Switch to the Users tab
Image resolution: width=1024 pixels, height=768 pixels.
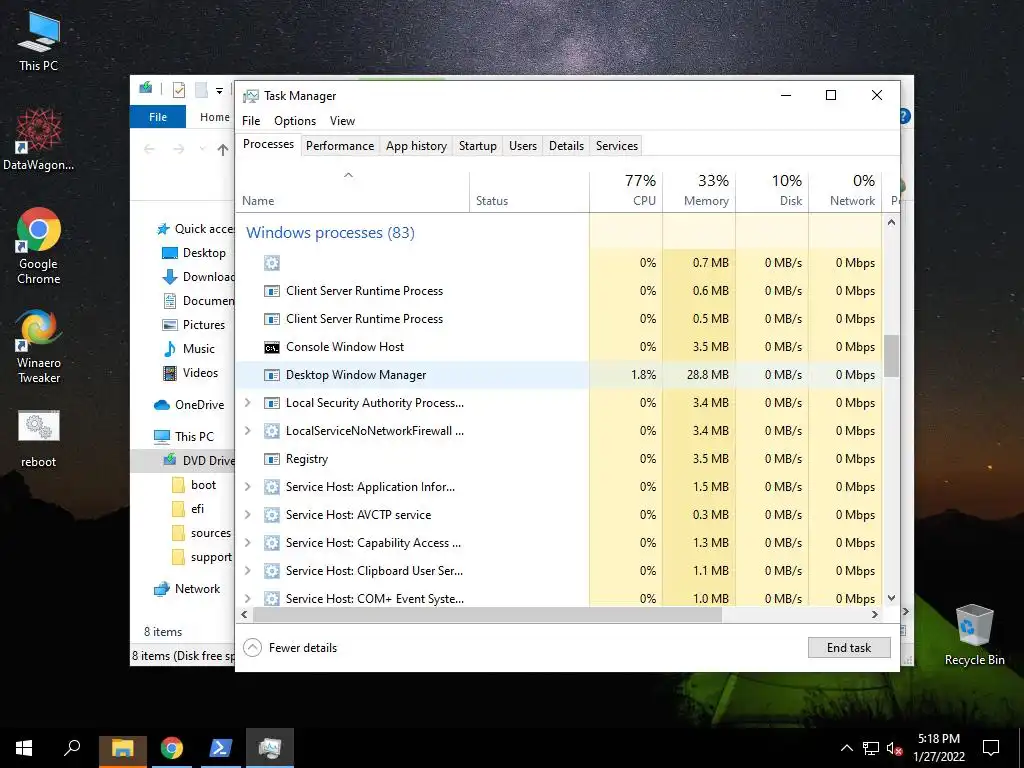[x=522, y=146]
